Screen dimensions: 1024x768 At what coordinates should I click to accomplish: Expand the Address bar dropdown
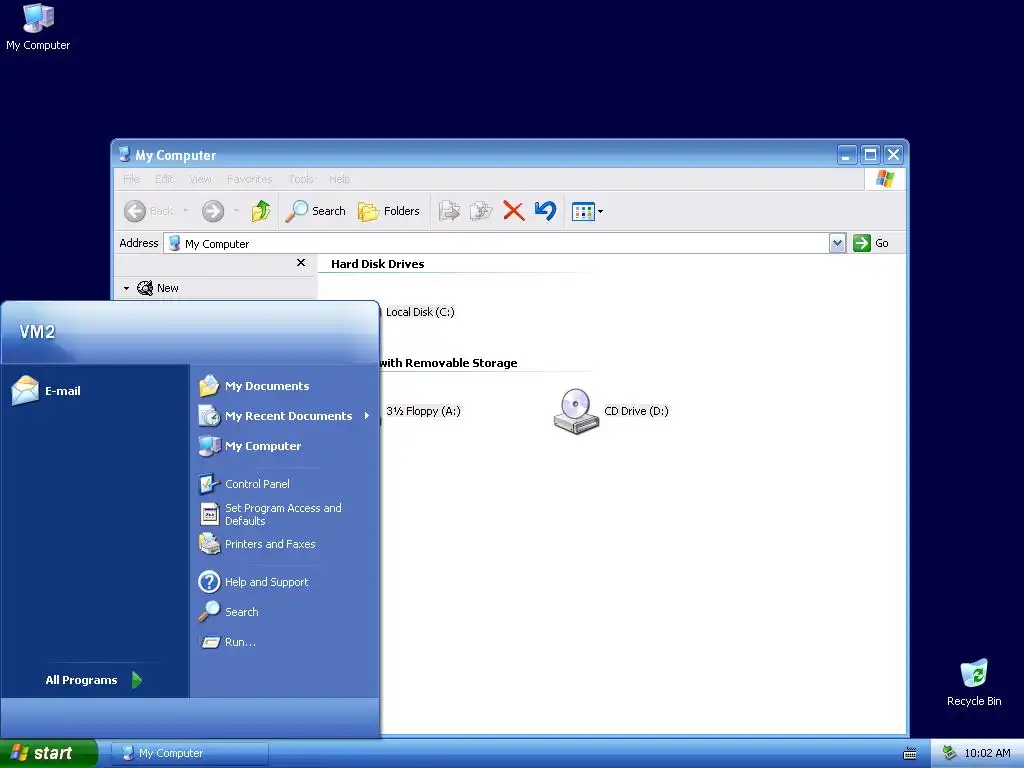tap(837, 243)
